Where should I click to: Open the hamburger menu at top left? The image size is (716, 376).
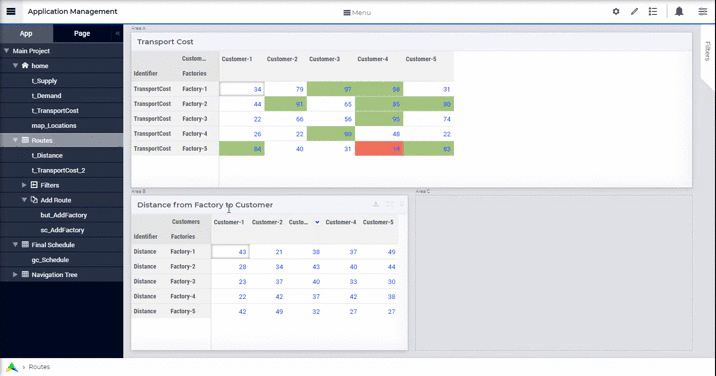(x=11, y=11)
